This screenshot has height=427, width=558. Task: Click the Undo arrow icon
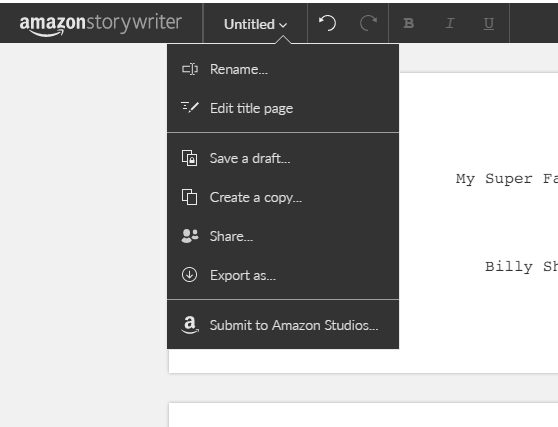(x=327, y=23)
